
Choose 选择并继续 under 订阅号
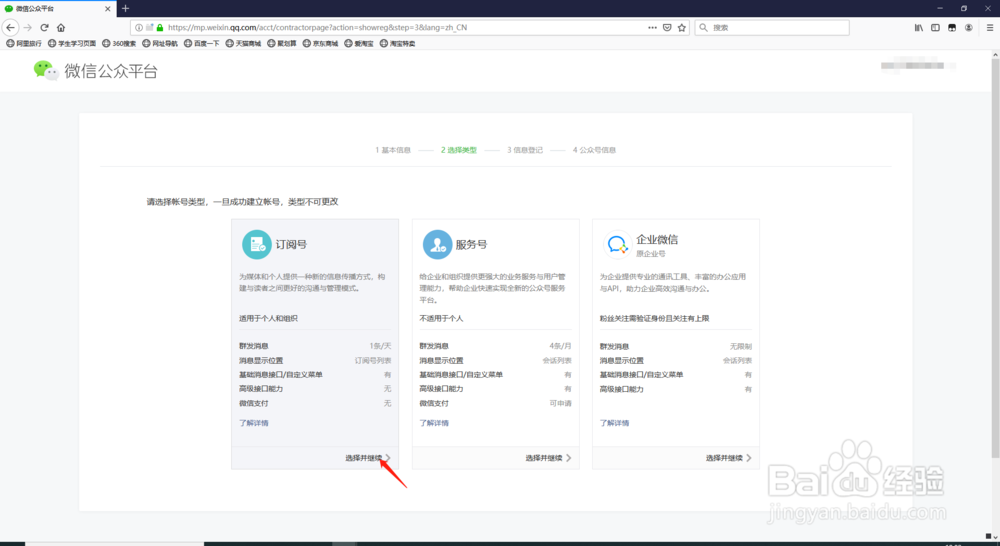[368, 458]
